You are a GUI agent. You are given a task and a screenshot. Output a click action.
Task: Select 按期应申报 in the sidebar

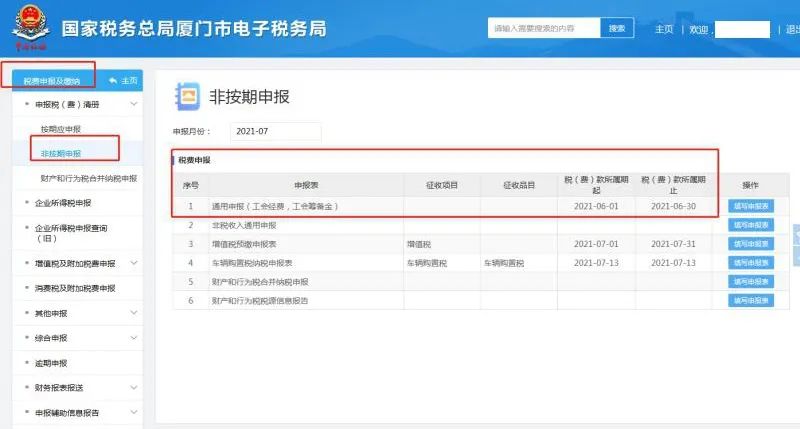tap(61, 129)
